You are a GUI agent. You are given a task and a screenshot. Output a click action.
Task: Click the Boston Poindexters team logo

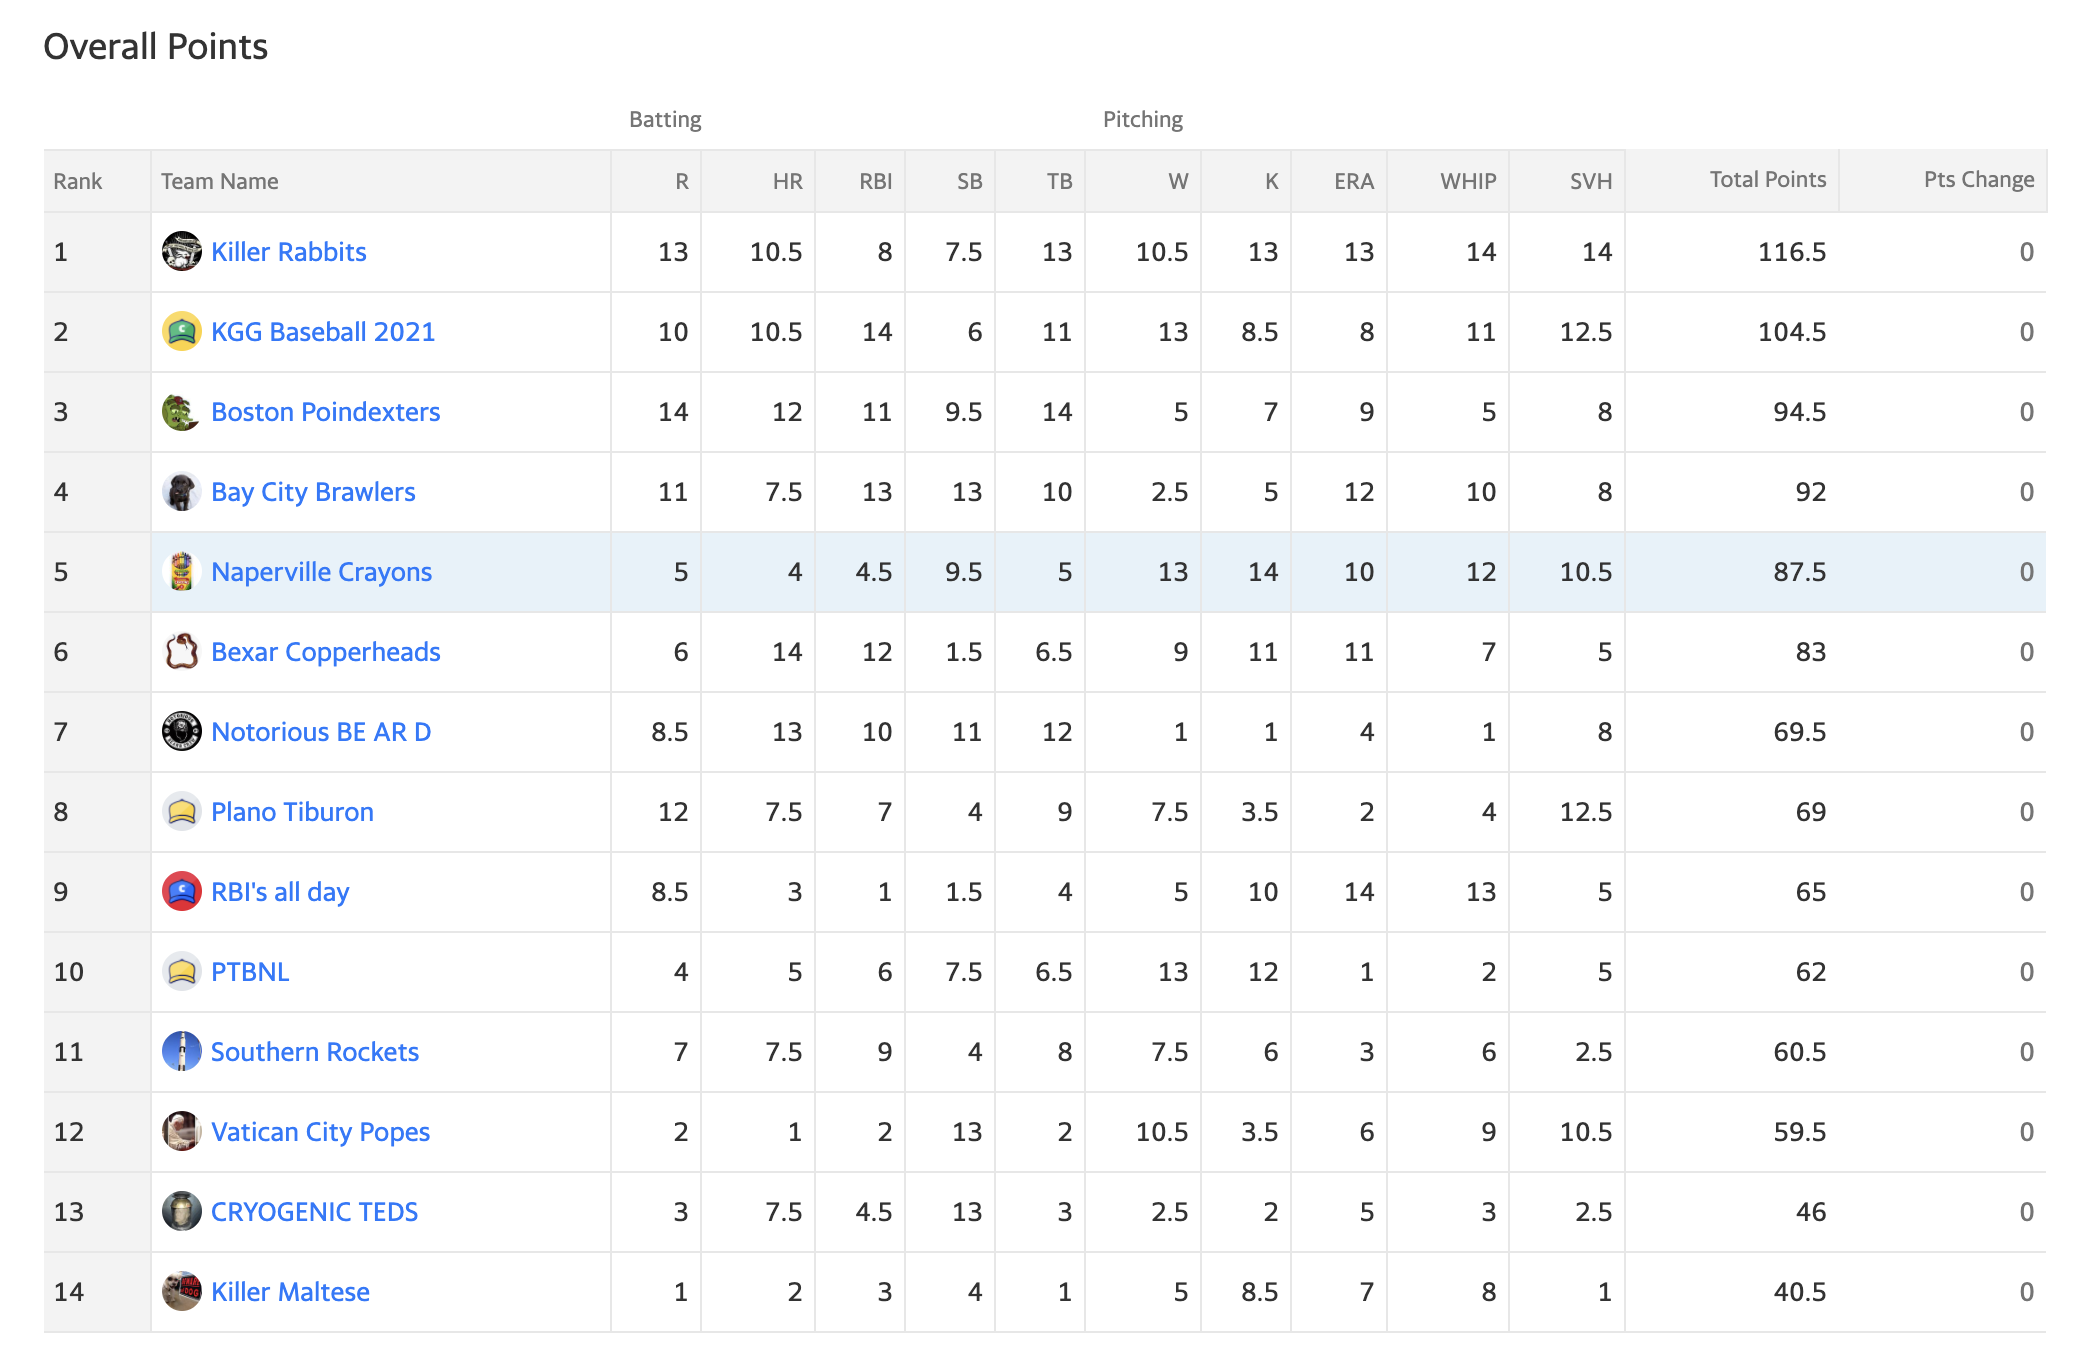pos(181,411)
